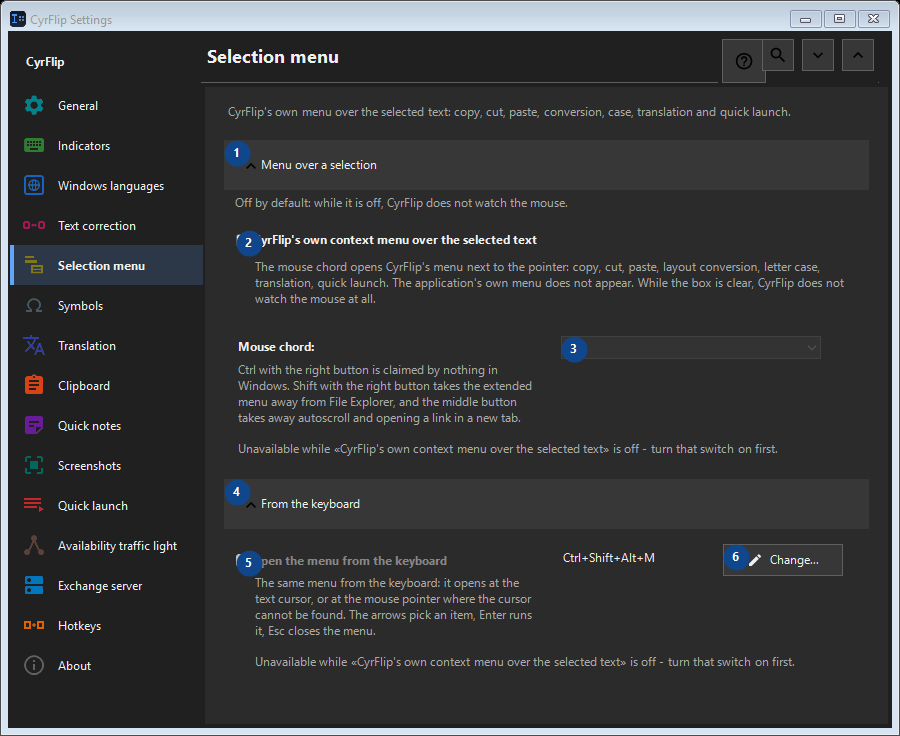900x736 pixels.
Task: Click the Symbols omega icon
Action: (x=34, y=305)
